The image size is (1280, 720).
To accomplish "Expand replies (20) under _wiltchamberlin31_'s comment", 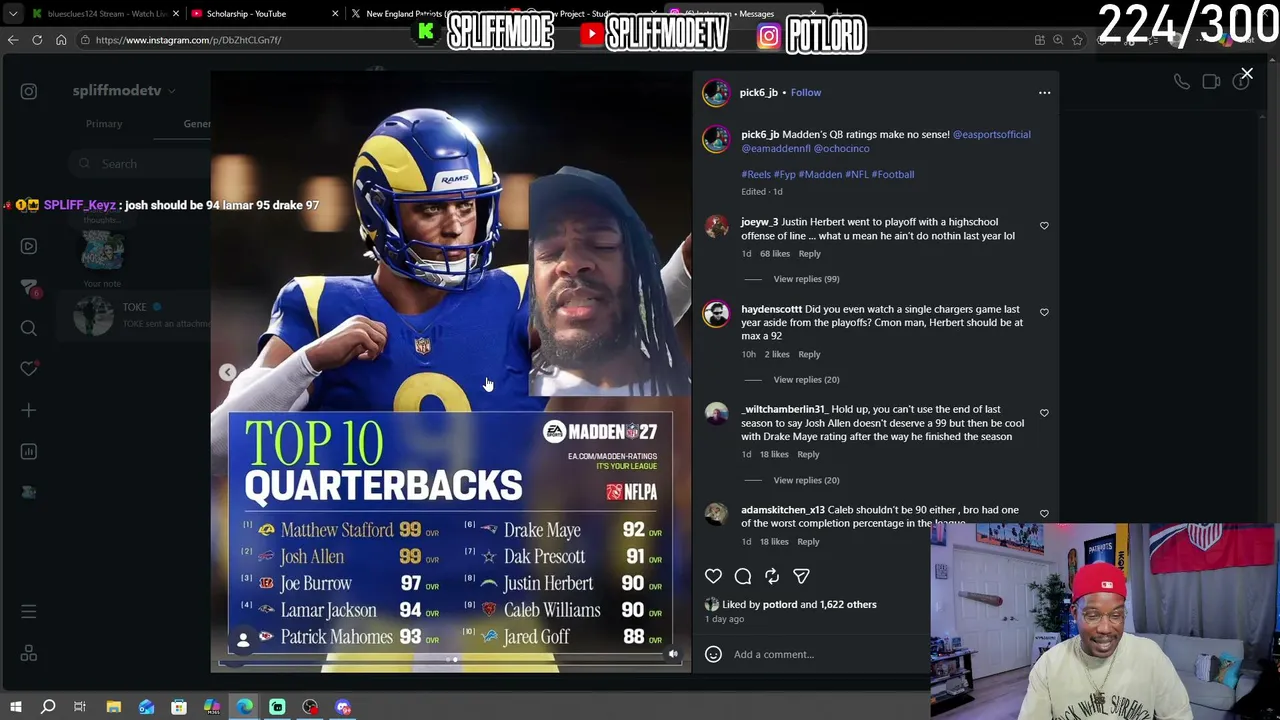I will (806, 480).
